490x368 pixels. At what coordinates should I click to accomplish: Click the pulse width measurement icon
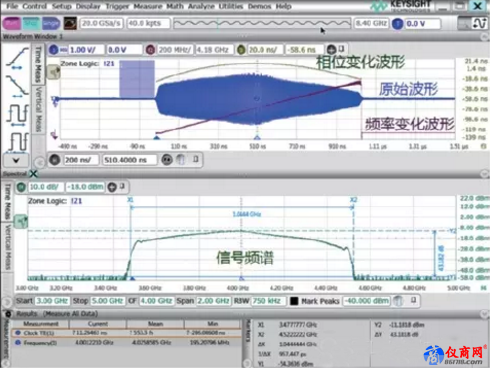point(17,142)
